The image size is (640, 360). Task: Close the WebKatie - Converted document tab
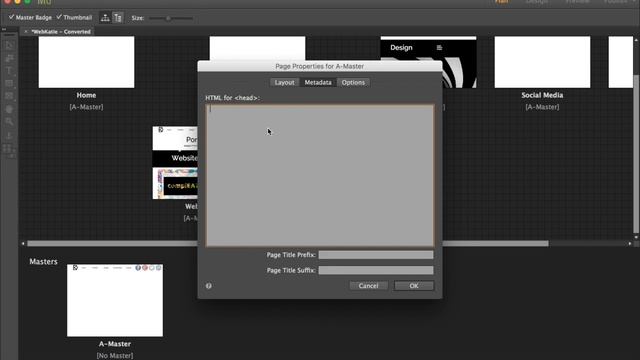tap(26, 31)
